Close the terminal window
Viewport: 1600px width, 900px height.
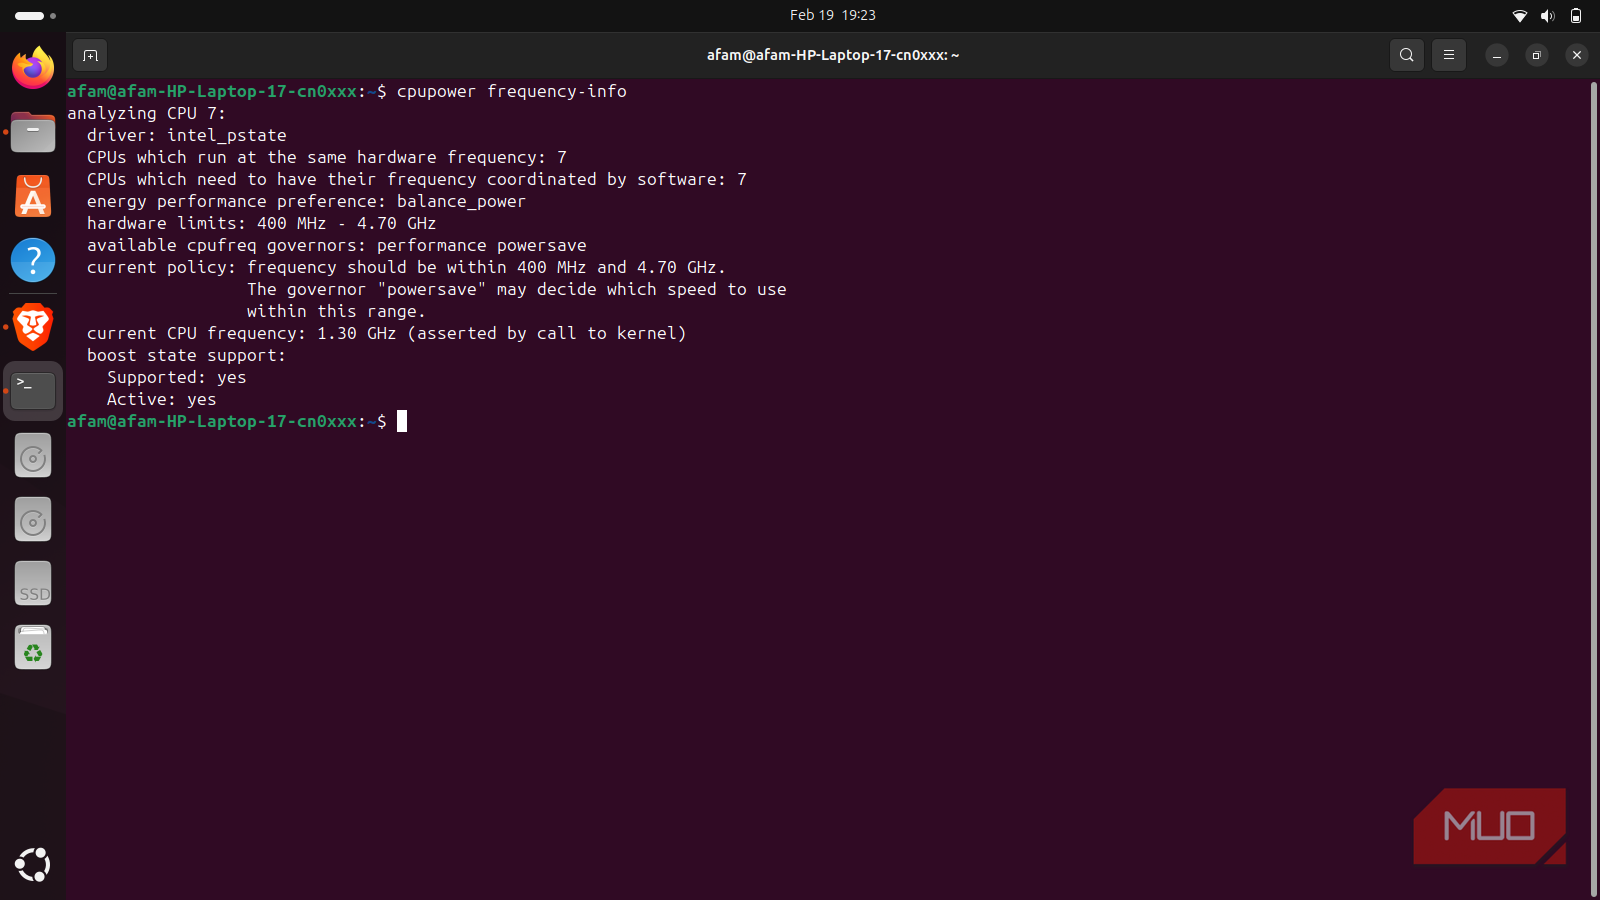tap(1577, 55)
